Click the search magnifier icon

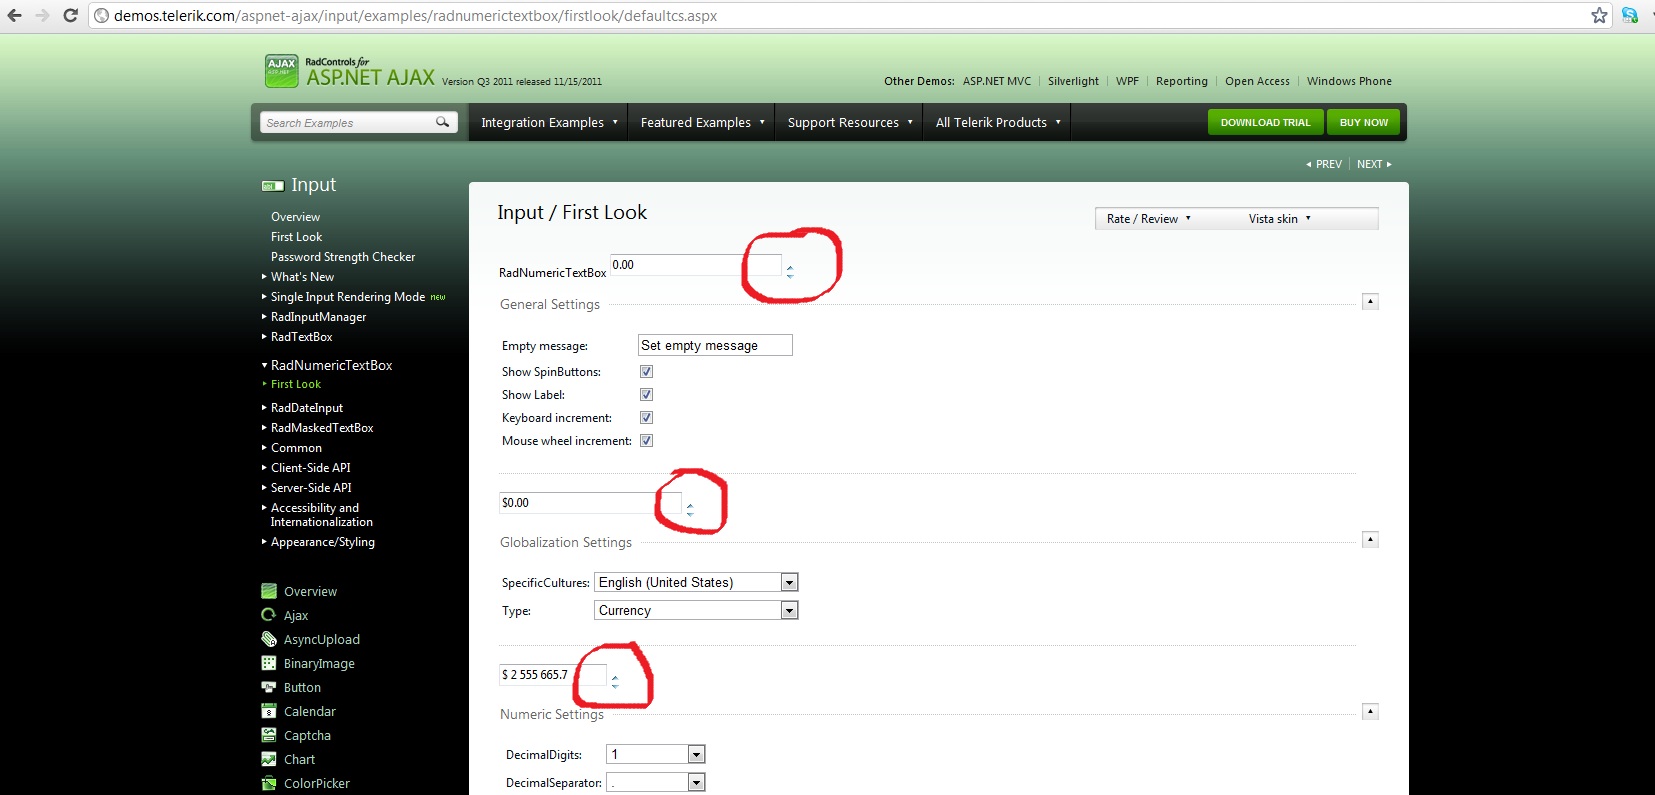tap(442, 122)
